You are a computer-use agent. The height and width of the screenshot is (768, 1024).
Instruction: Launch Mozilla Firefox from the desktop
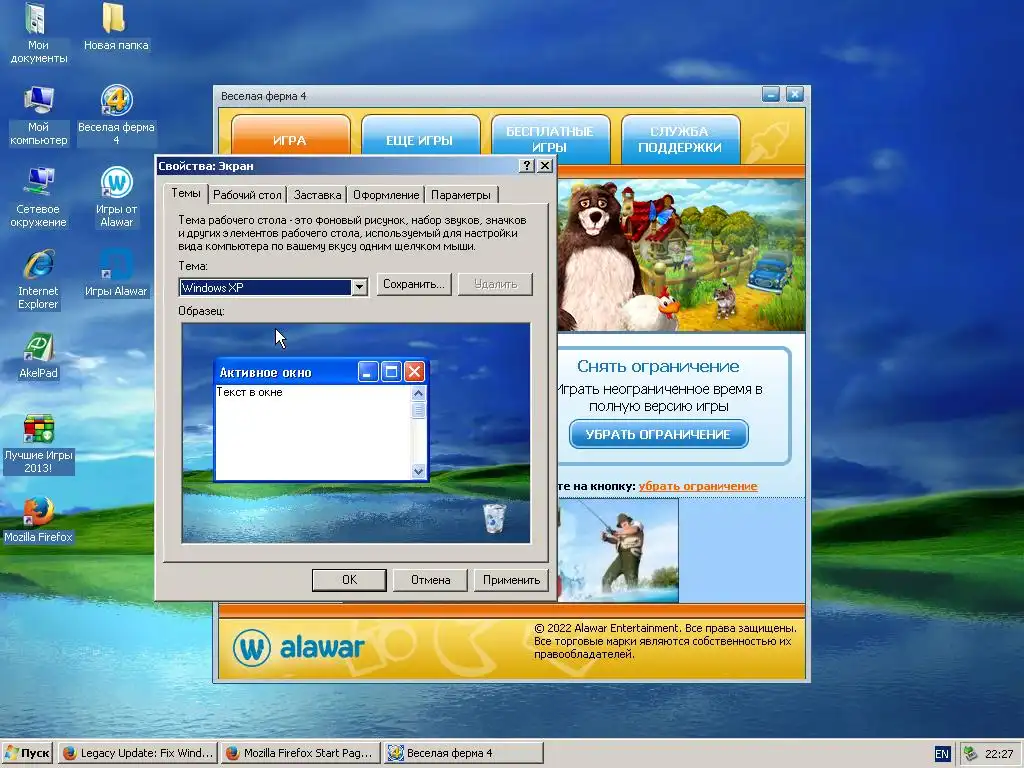pyautogui.click(x=38, y=520)
